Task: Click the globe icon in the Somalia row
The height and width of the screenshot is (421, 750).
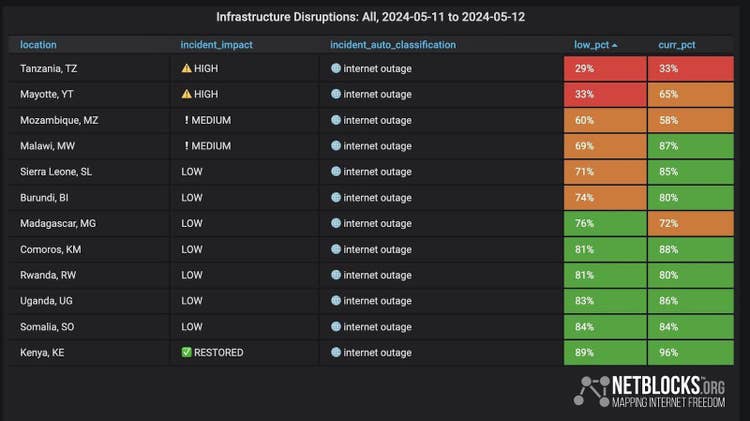Action: 336,327
